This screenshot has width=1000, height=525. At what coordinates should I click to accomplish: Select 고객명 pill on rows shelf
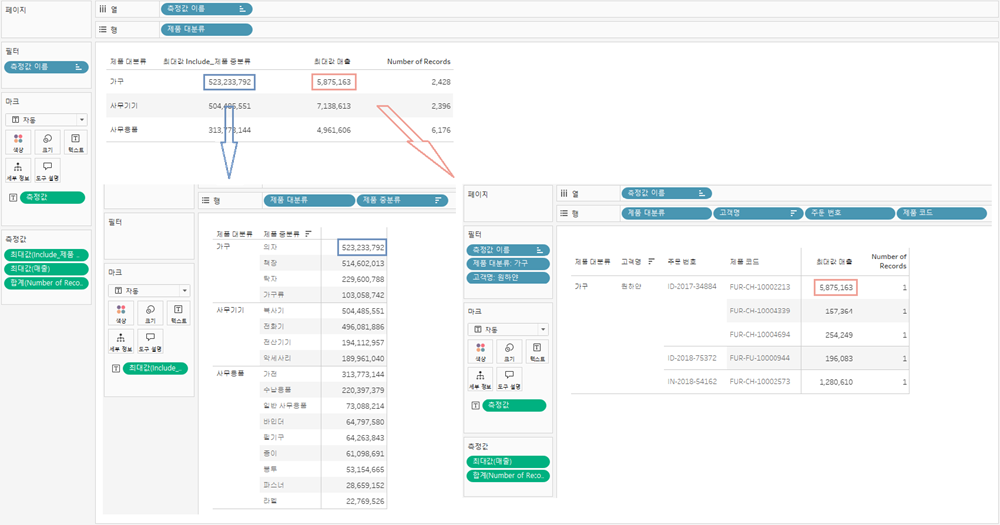coord(758,213)
